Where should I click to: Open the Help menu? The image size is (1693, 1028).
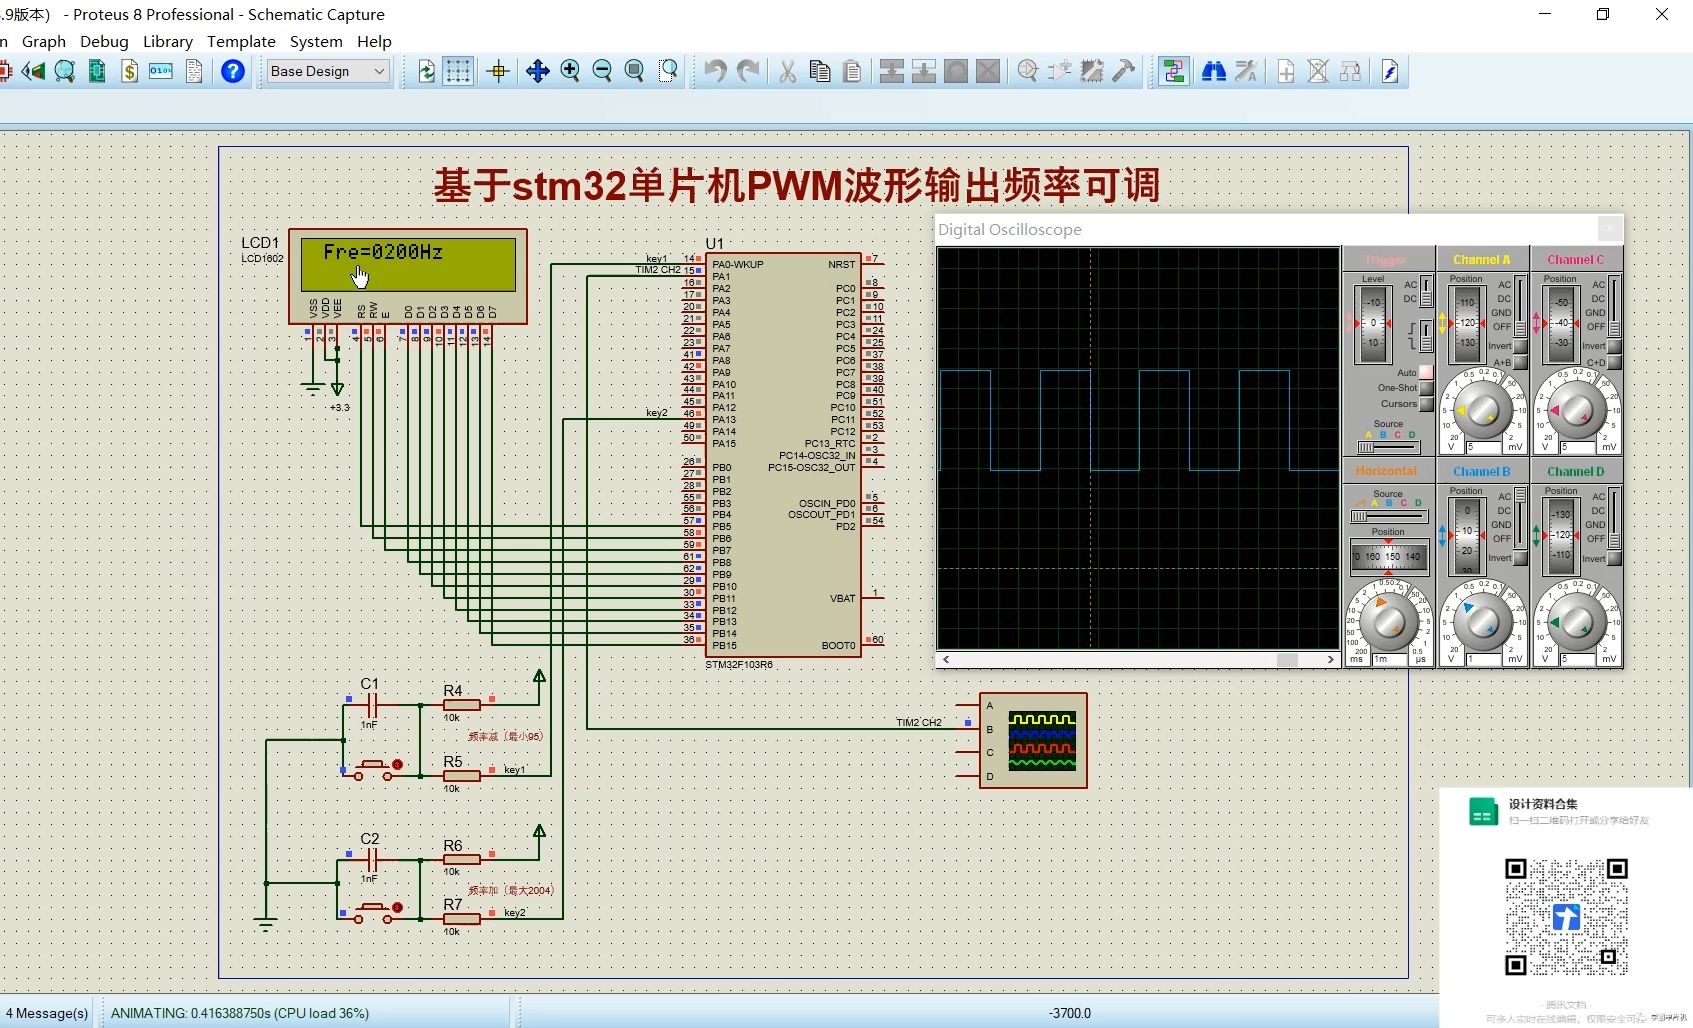tap(374, 41)
